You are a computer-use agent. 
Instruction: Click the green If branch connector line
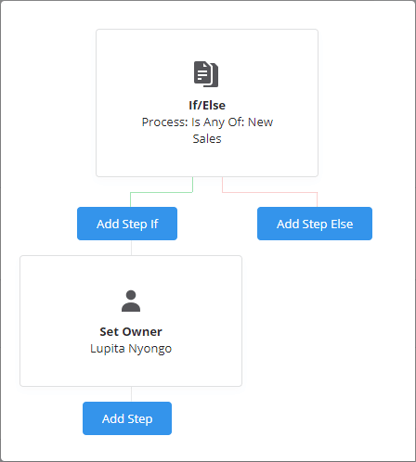[x=161, y=192]
